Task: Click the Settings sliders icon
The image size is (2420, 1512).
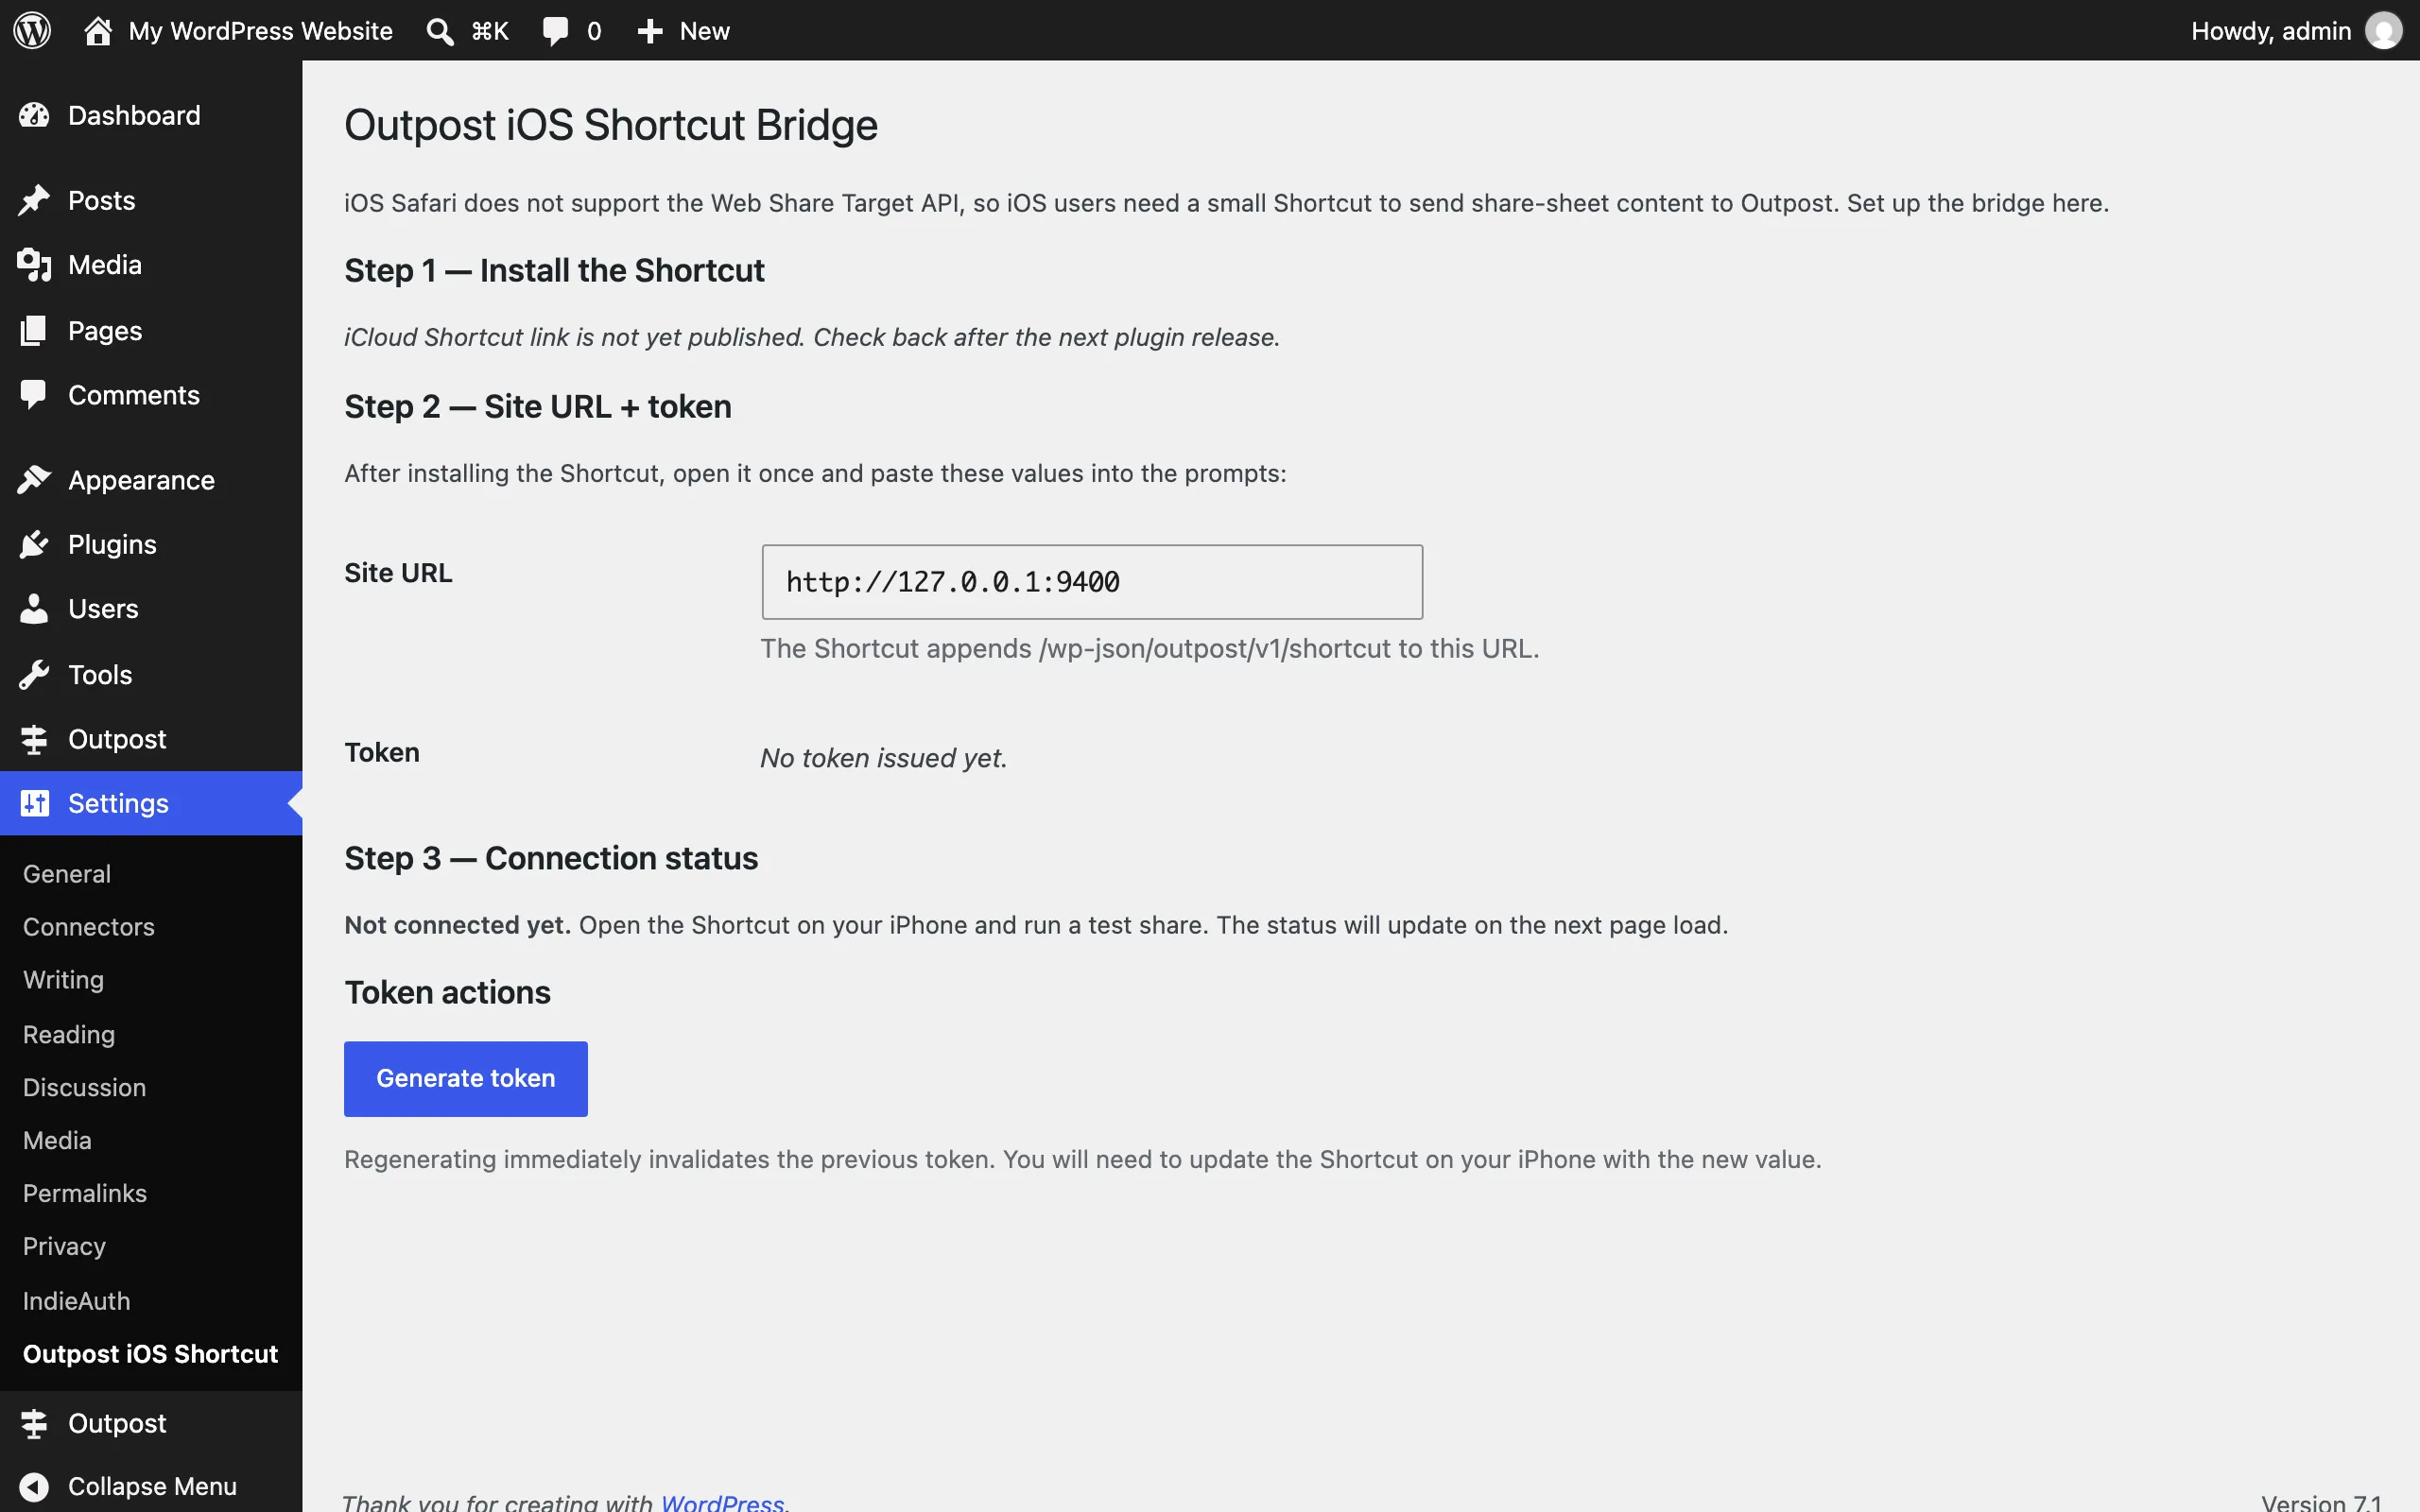Action: [x=34, y=803]
